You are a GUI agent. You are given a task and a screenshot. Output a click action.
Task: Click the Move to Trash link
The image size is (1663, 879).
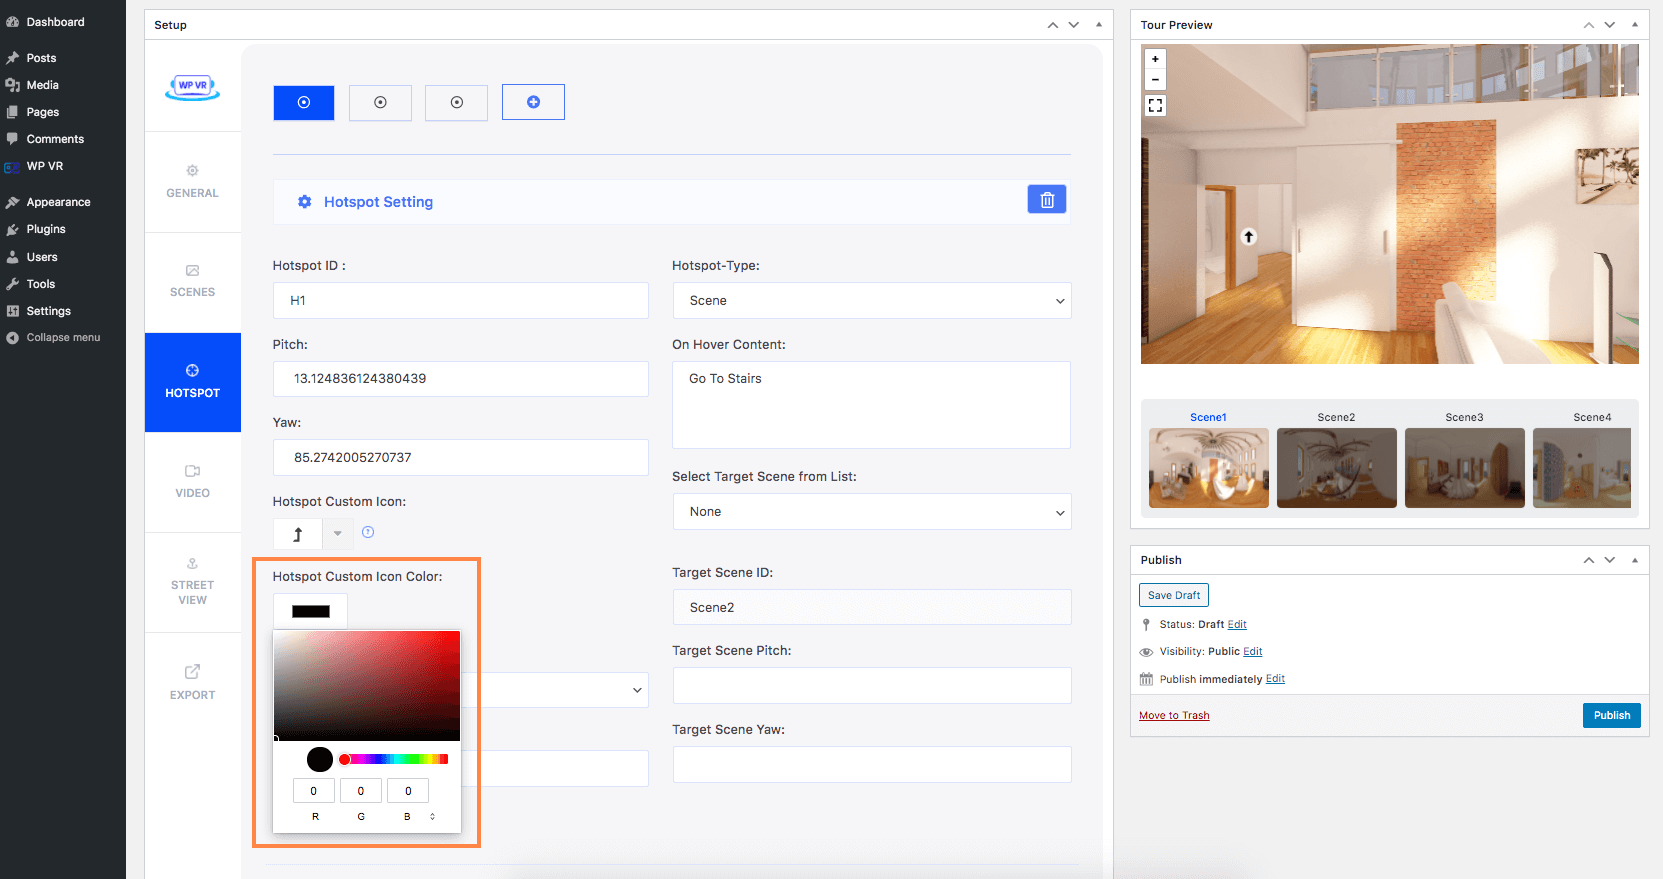[1174, 715]
